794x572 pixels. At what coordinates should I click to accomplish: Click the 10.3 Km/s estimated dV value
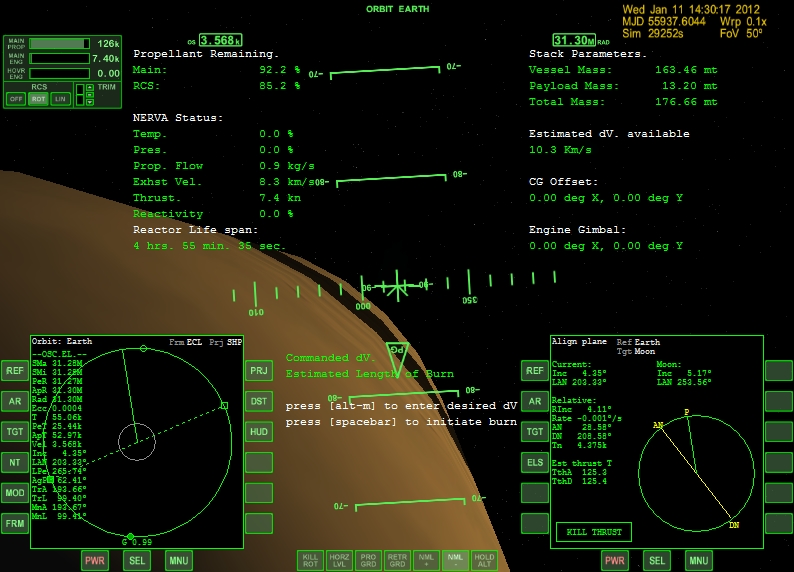pyautogui.click(x=560, y=150)
